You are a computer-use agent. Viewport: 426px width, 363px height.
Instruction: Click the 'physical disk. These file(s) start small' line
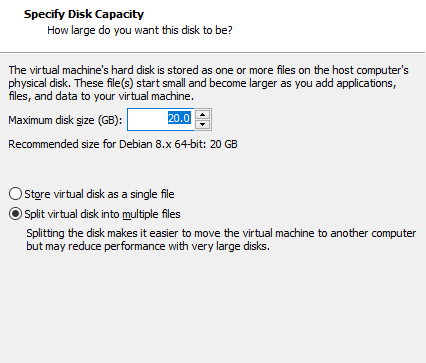202,83
